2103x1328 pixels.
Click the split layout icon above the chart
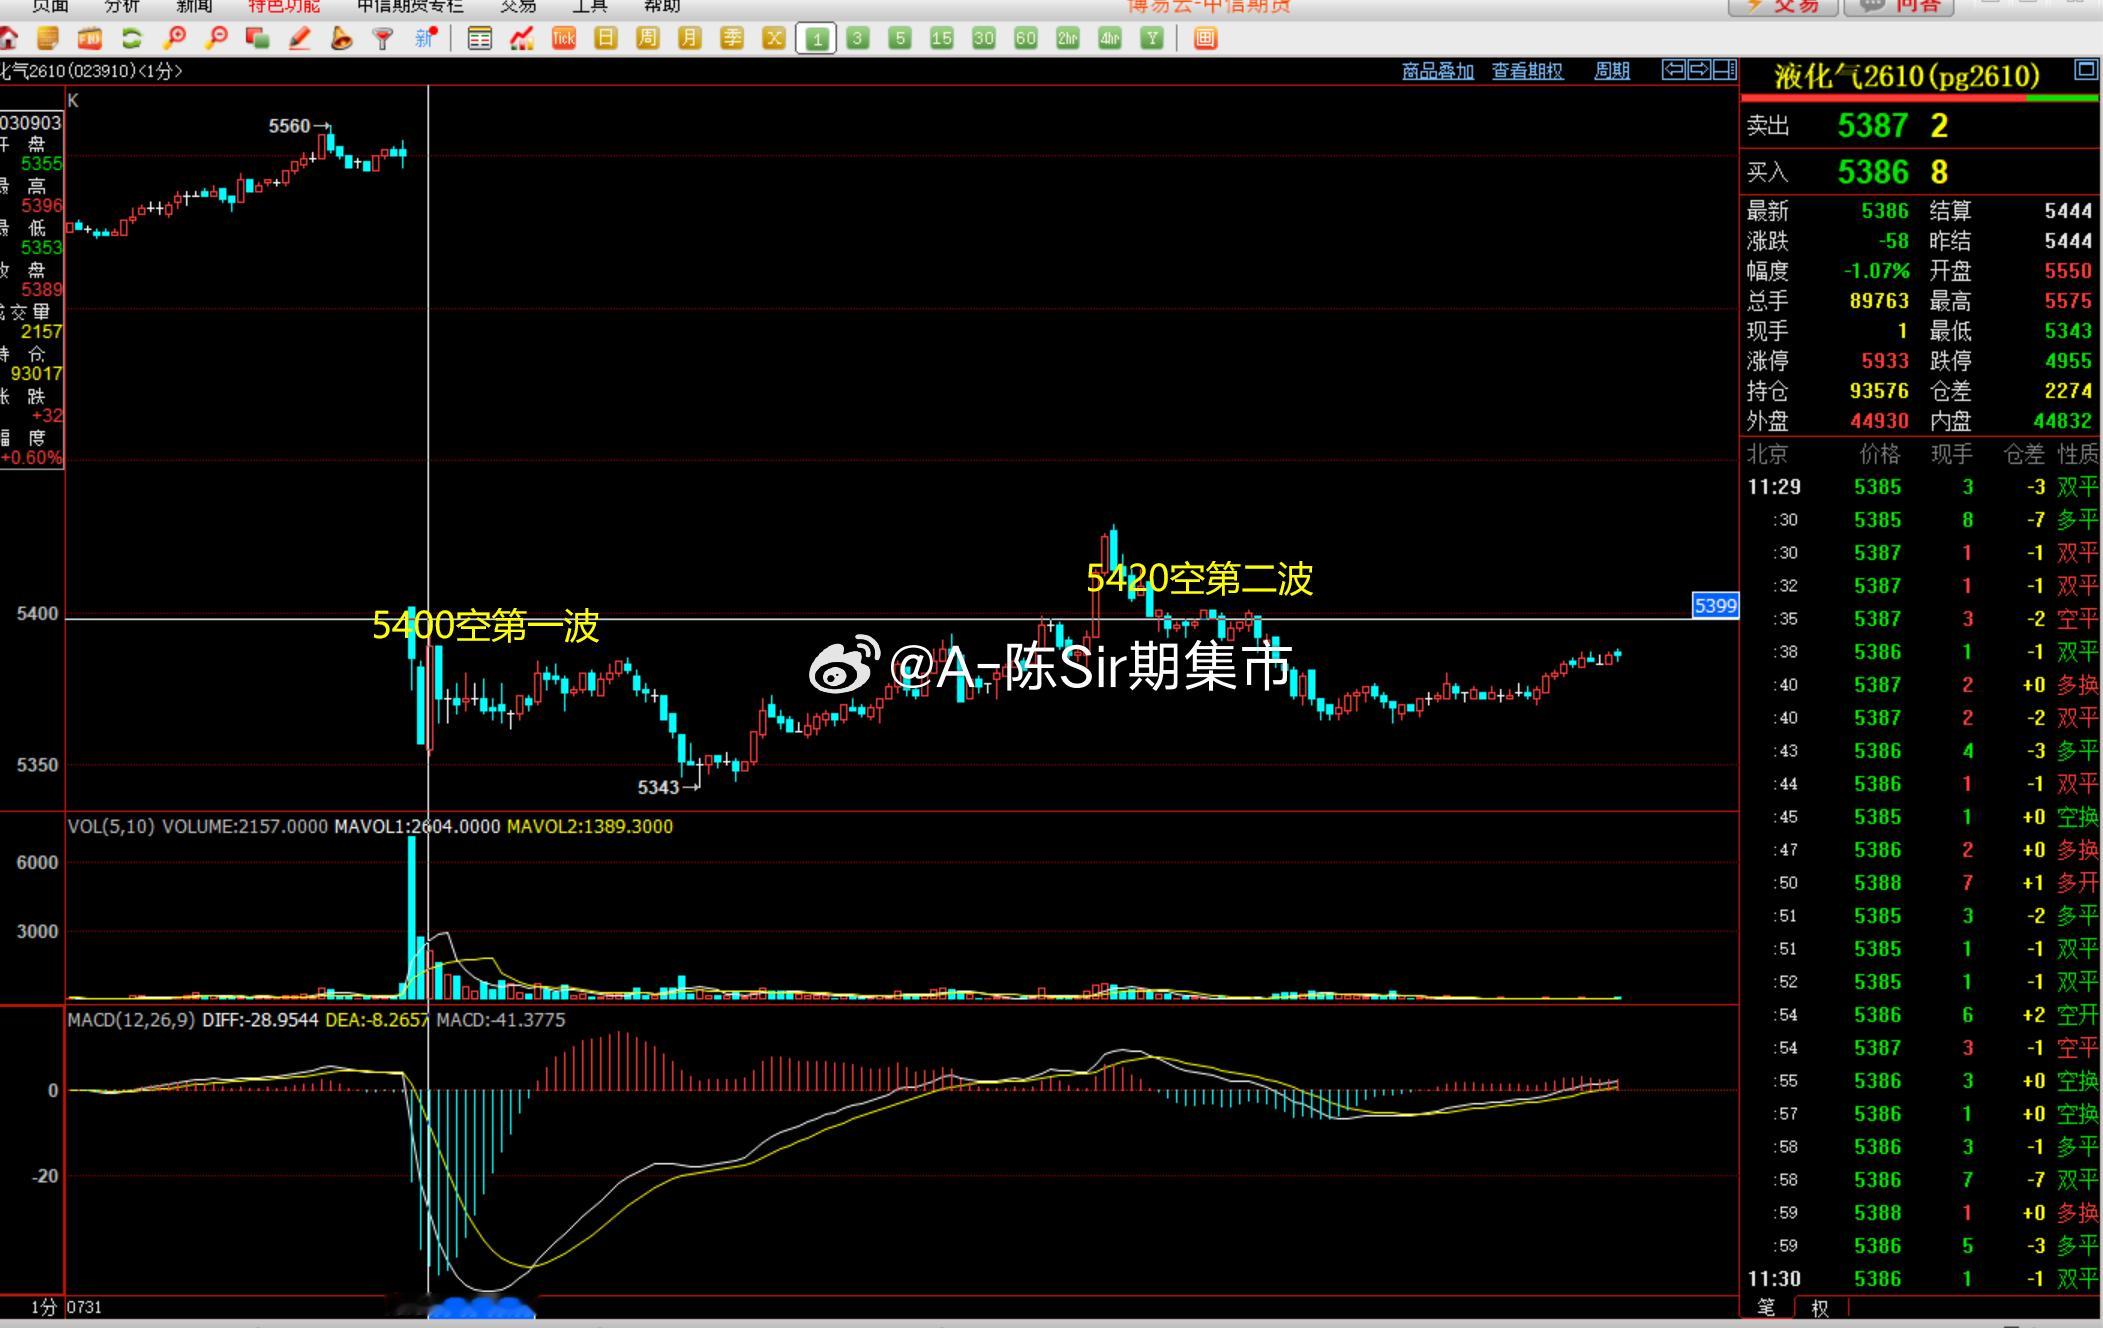point(1725,70)
